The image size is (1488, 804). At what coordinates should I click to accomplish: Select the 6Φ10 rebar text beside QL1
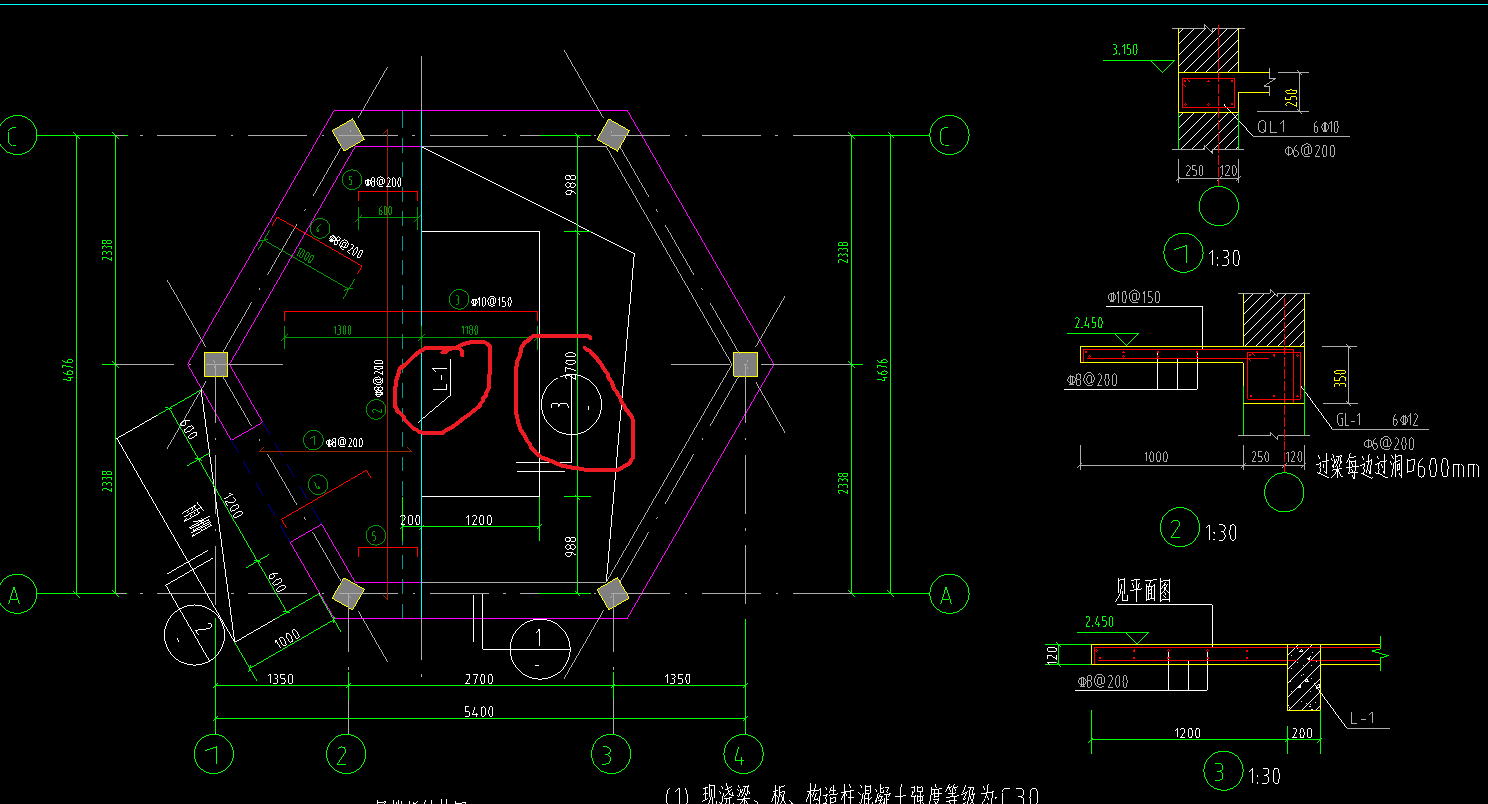click(x=1326, y=127)
